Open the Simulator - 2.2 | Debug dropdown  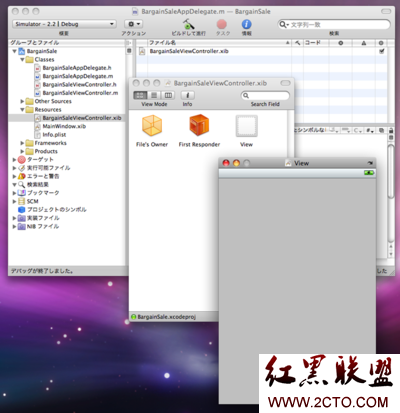(x=64, y=24)
